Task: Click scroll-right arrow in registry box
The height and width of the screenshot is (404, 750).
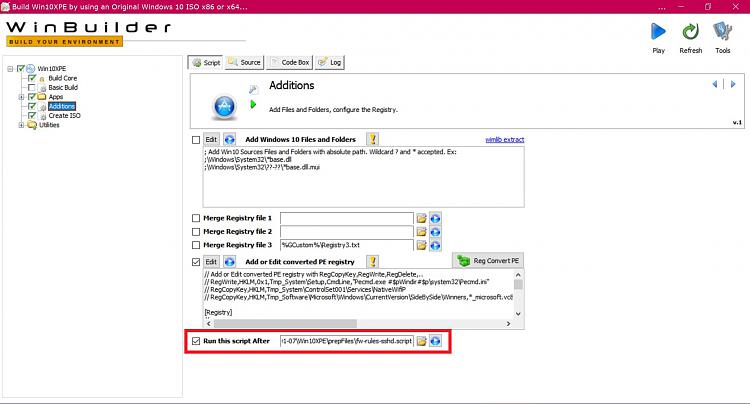Action: [508, 324]
